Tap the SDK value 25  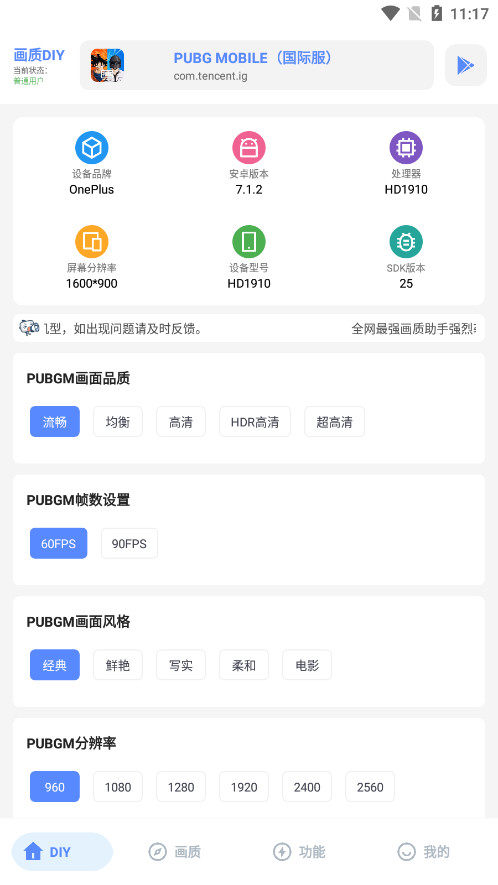tap(406, 283)
